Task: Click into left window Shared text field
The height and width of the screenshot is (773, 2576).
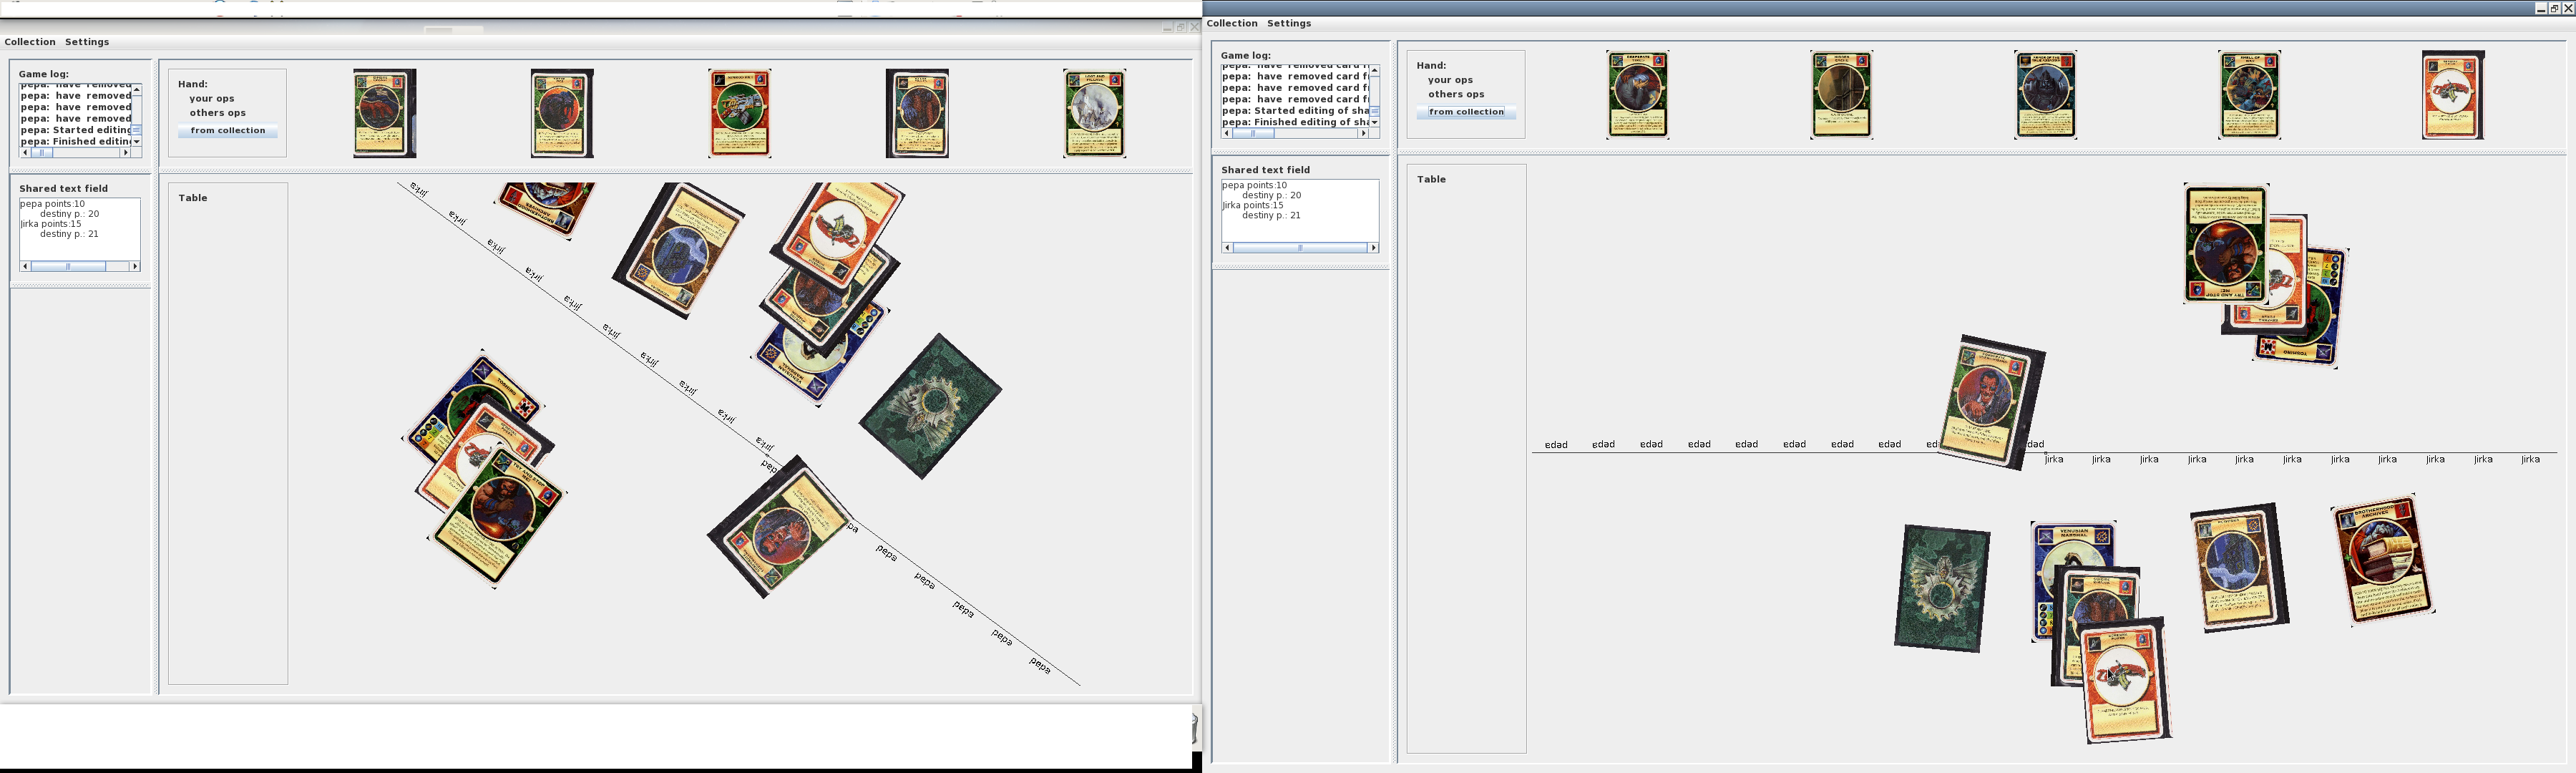Action: click(x=80, y=229)
